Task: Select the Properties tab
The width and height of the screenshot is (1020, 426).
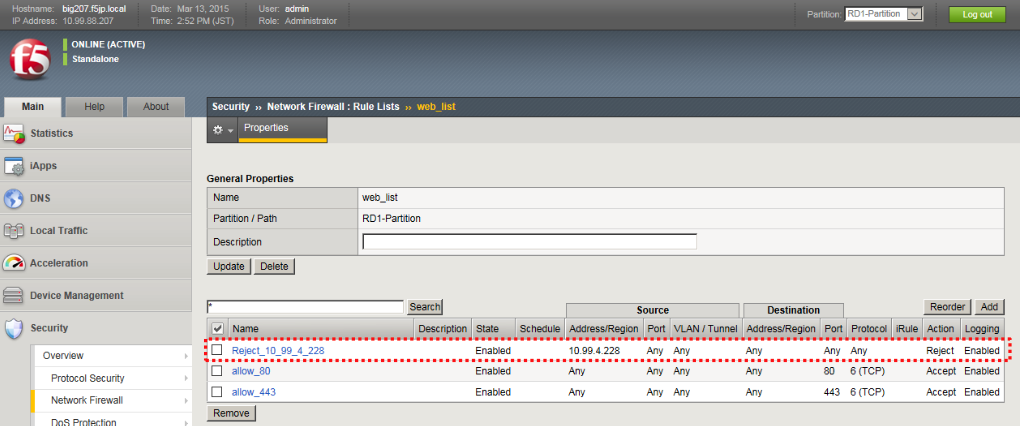Action: (x=282, y=129)
